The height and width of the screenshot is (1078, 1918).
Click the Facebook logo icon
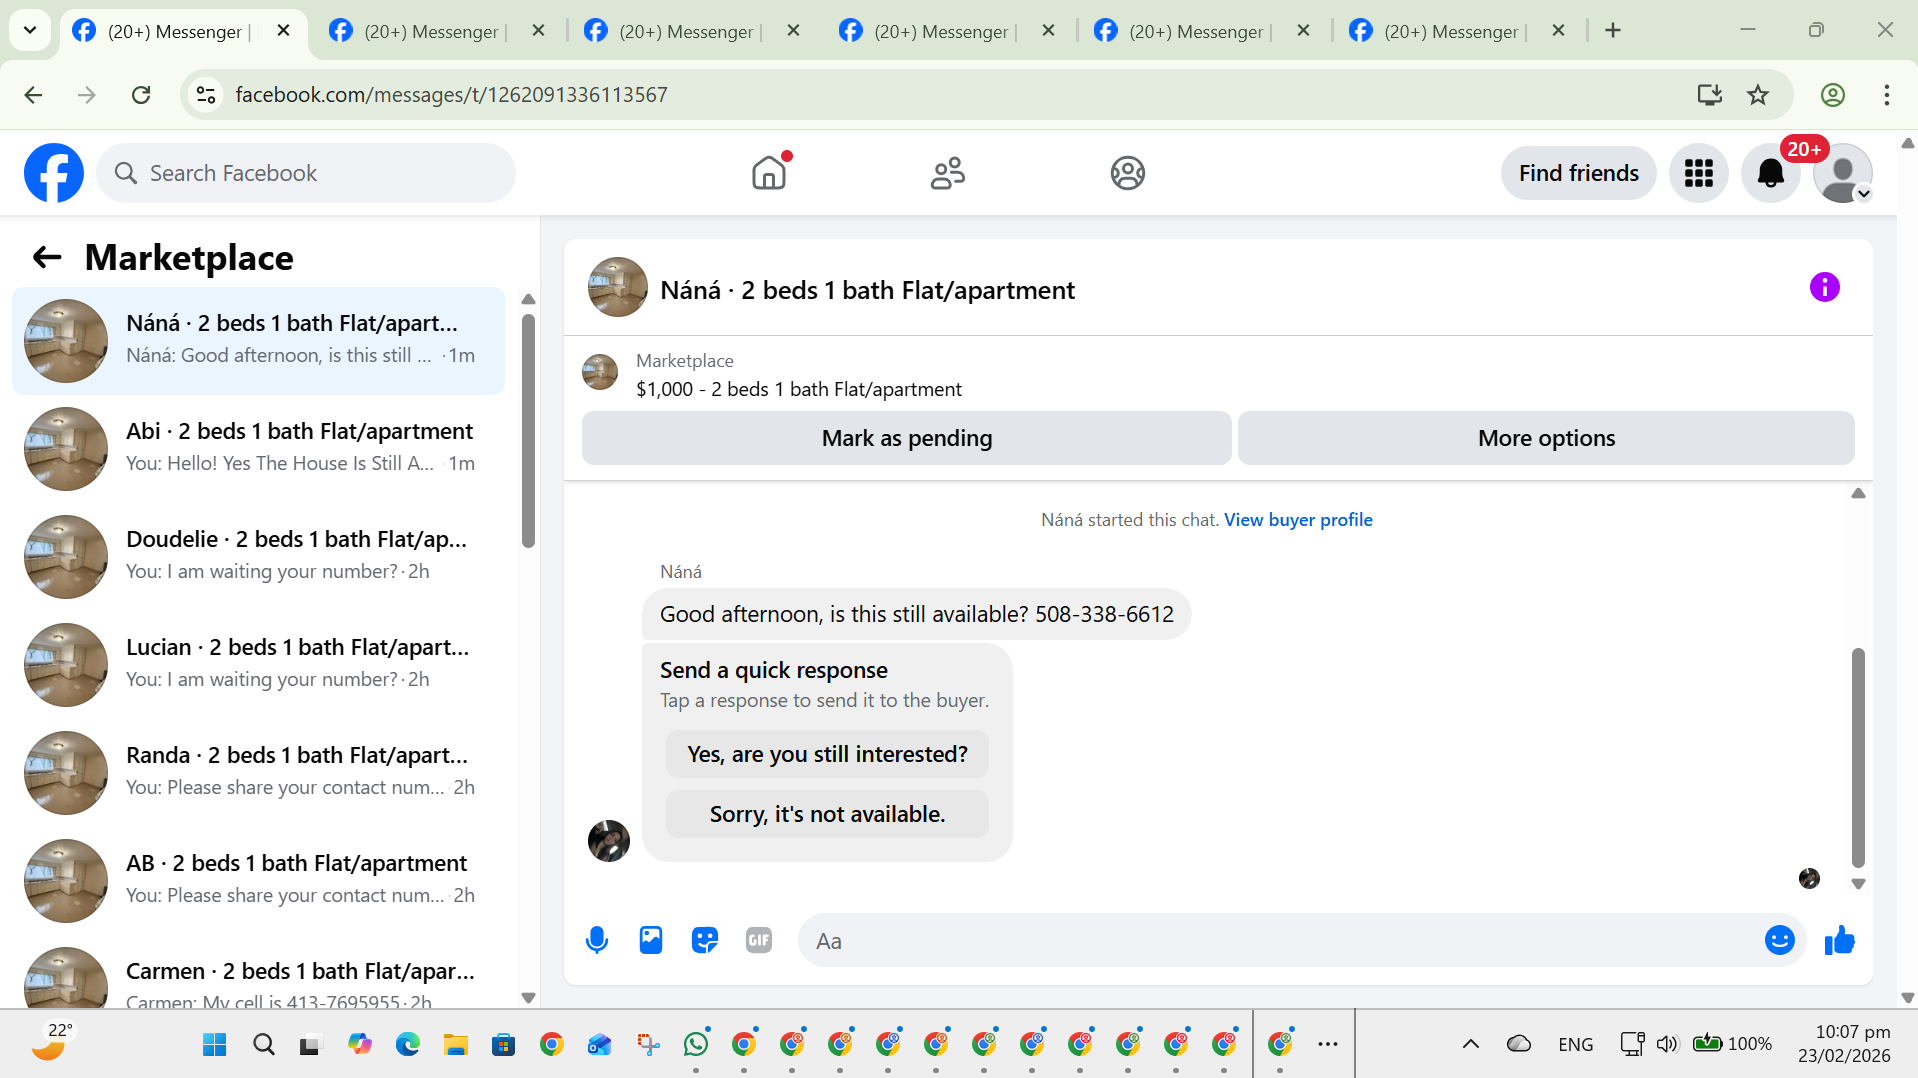click(x=54, y=173)
